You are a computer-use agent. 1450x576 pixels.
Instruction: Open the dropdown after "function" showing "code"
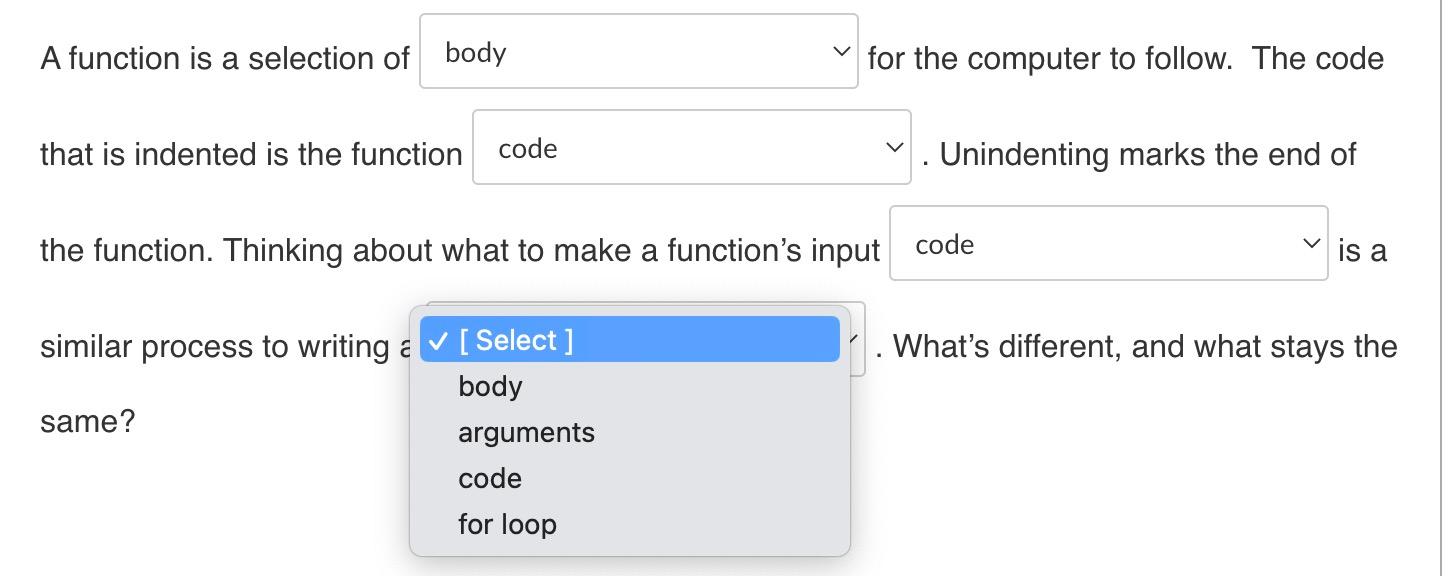[x=690, y=146]
